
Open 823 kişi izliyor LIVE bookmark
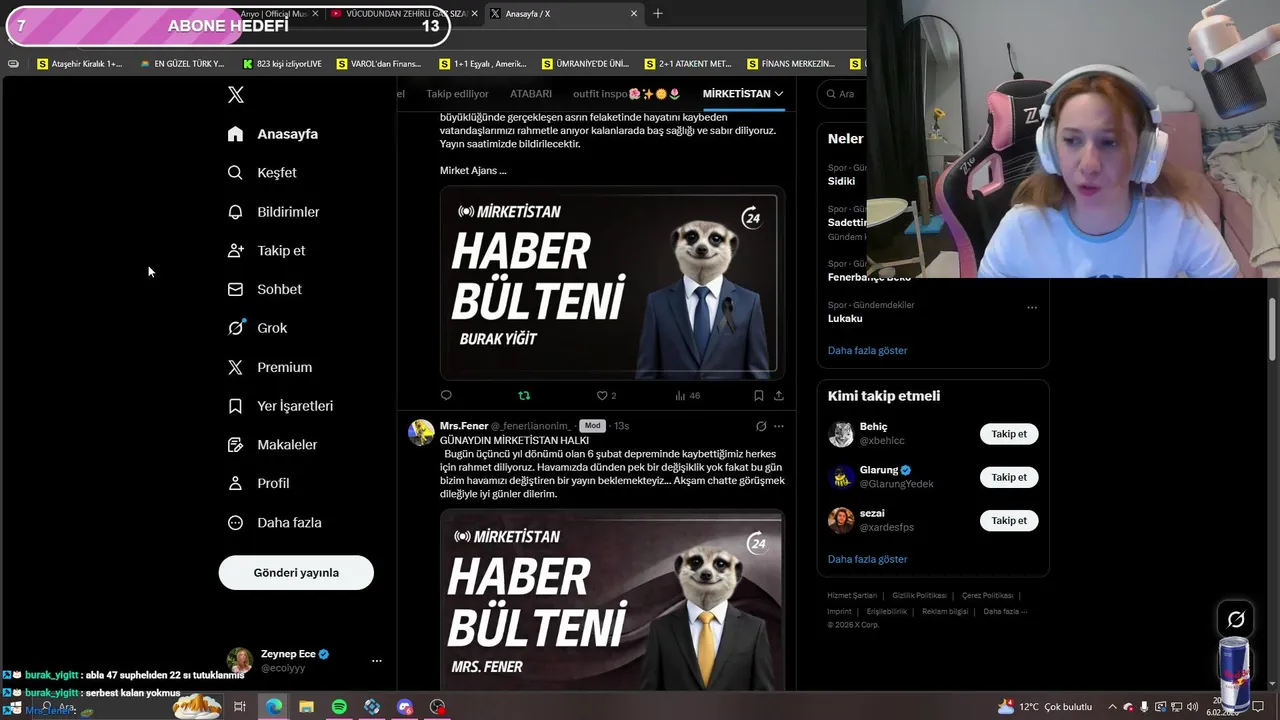tap(282, 64)
